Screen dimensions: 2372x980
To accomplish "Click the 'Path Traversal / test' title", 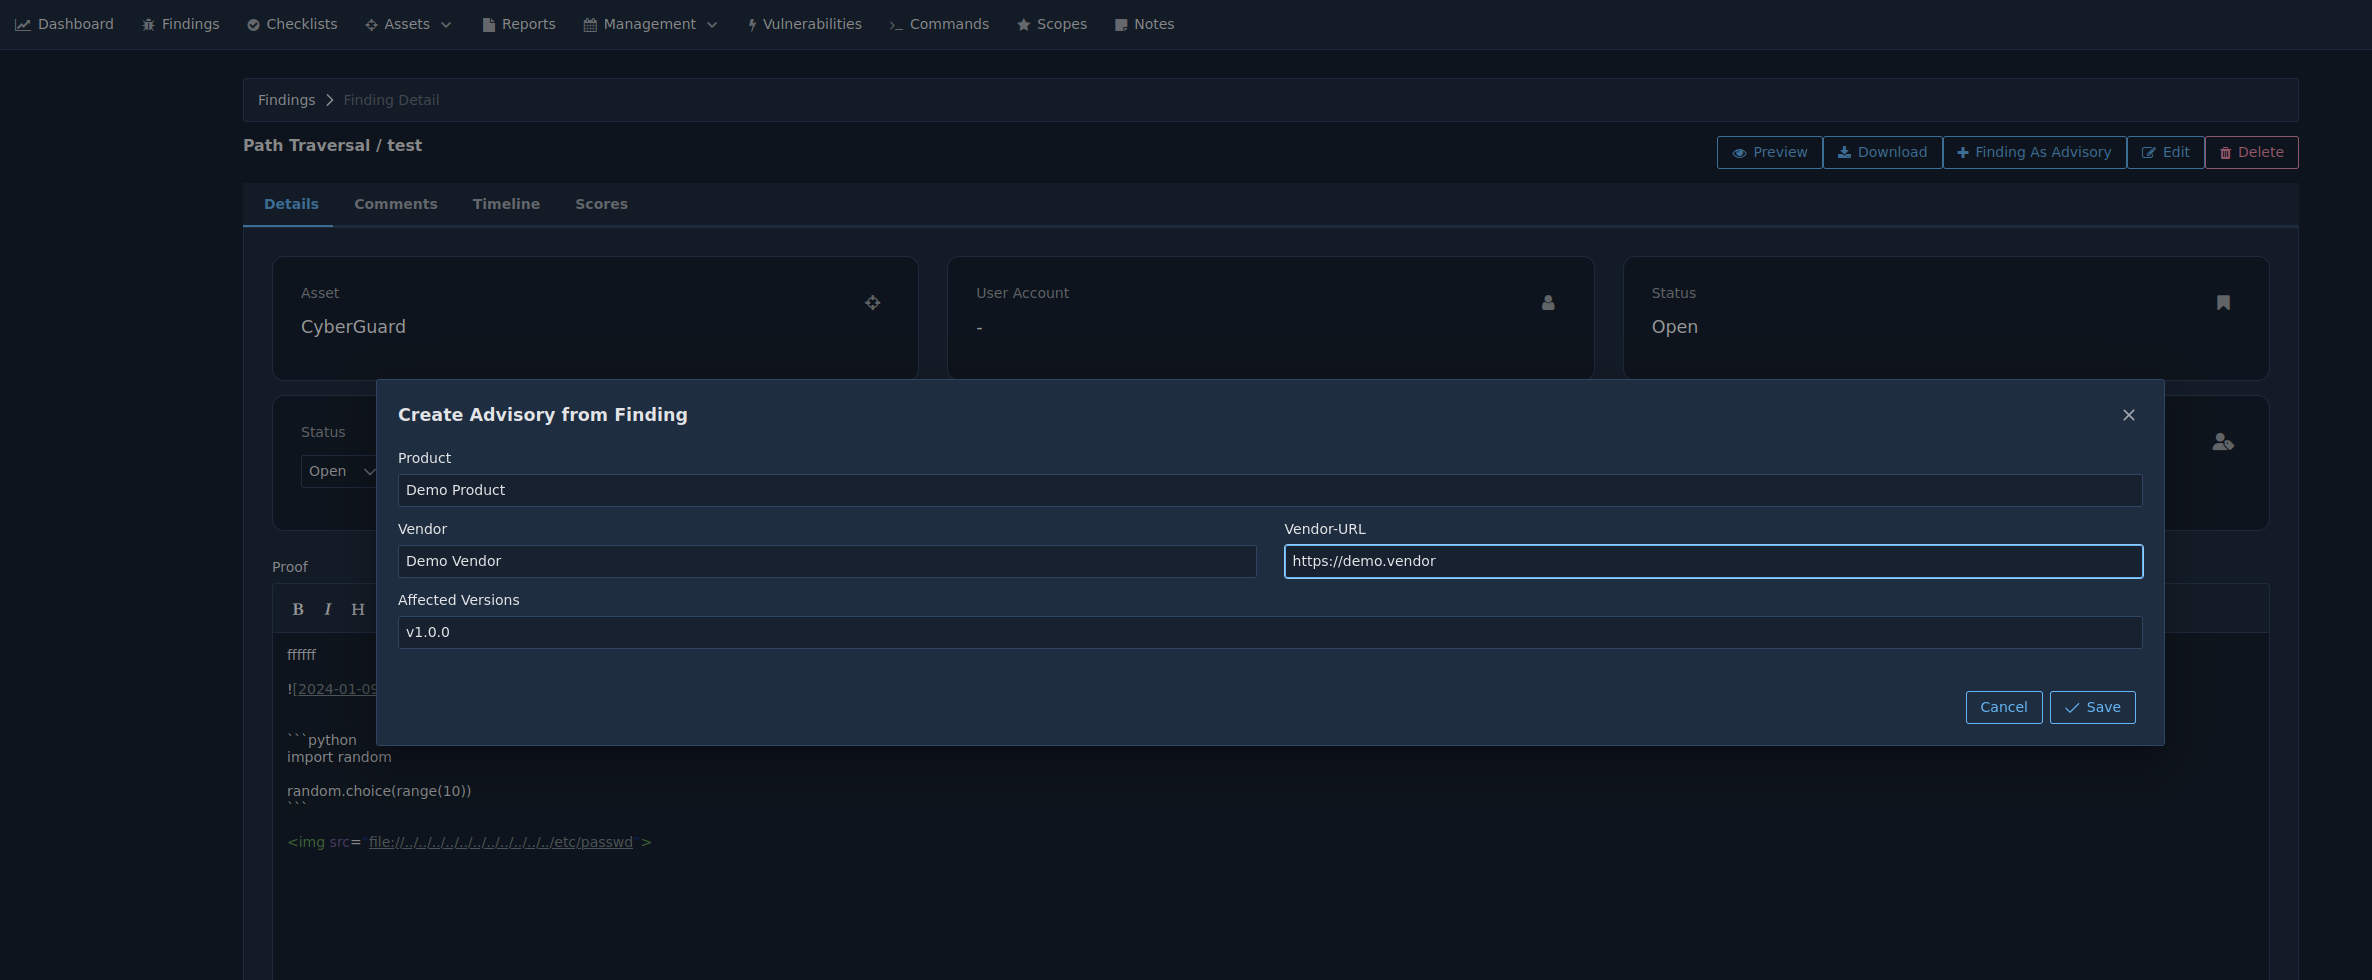I will pos(332,146).
